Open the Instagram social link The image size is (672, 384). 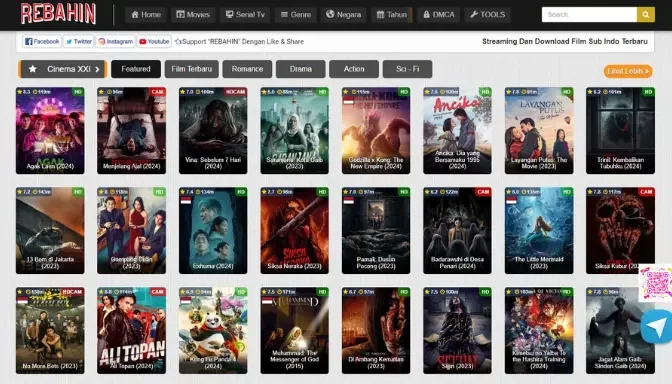(x=115, y=42)
